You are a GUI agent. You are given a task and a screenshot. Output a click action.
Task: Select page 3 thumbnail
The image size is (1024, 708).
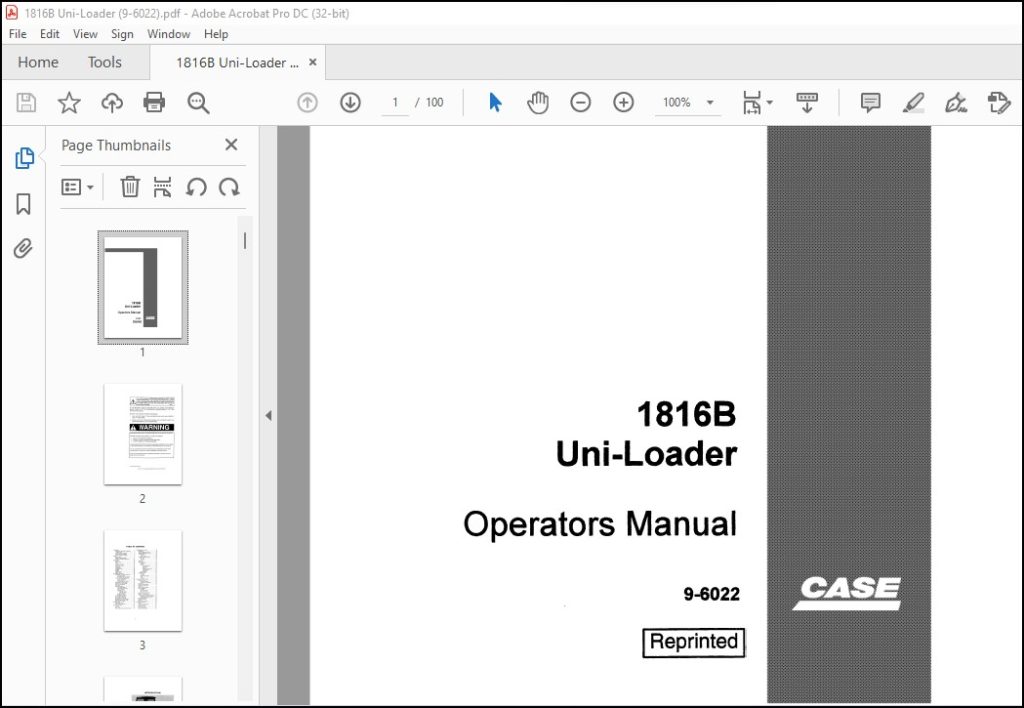(x=143, y=581)
